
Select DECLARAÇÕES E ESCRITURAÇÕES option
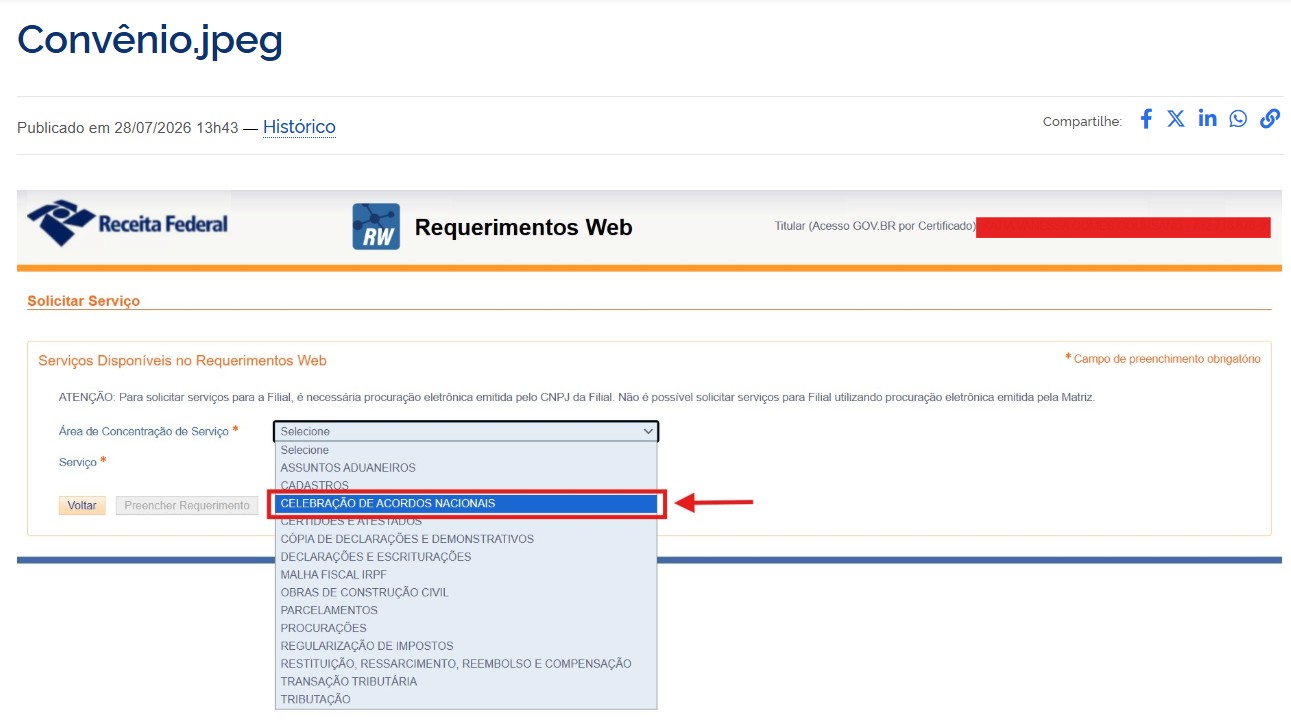coord(466,557)
